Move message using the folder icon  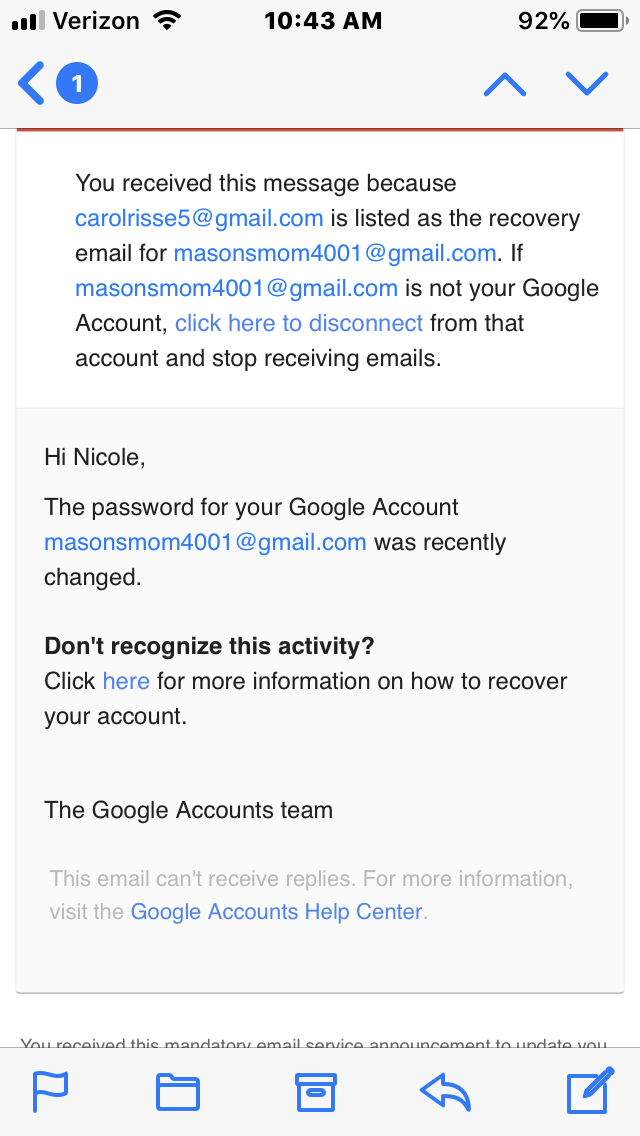(x=178, y=1092)
